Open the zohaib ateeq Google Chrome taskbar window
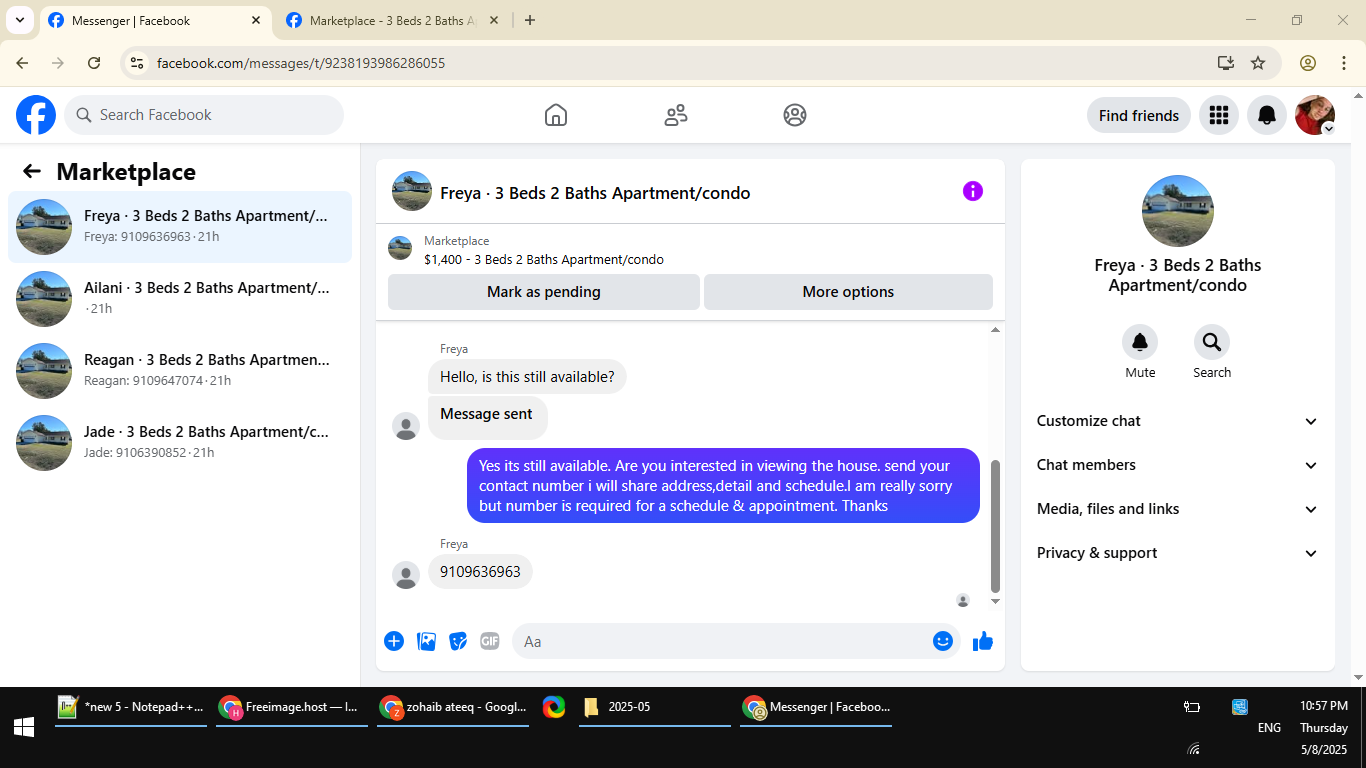 pyautogui.click(x=453, y=707)
